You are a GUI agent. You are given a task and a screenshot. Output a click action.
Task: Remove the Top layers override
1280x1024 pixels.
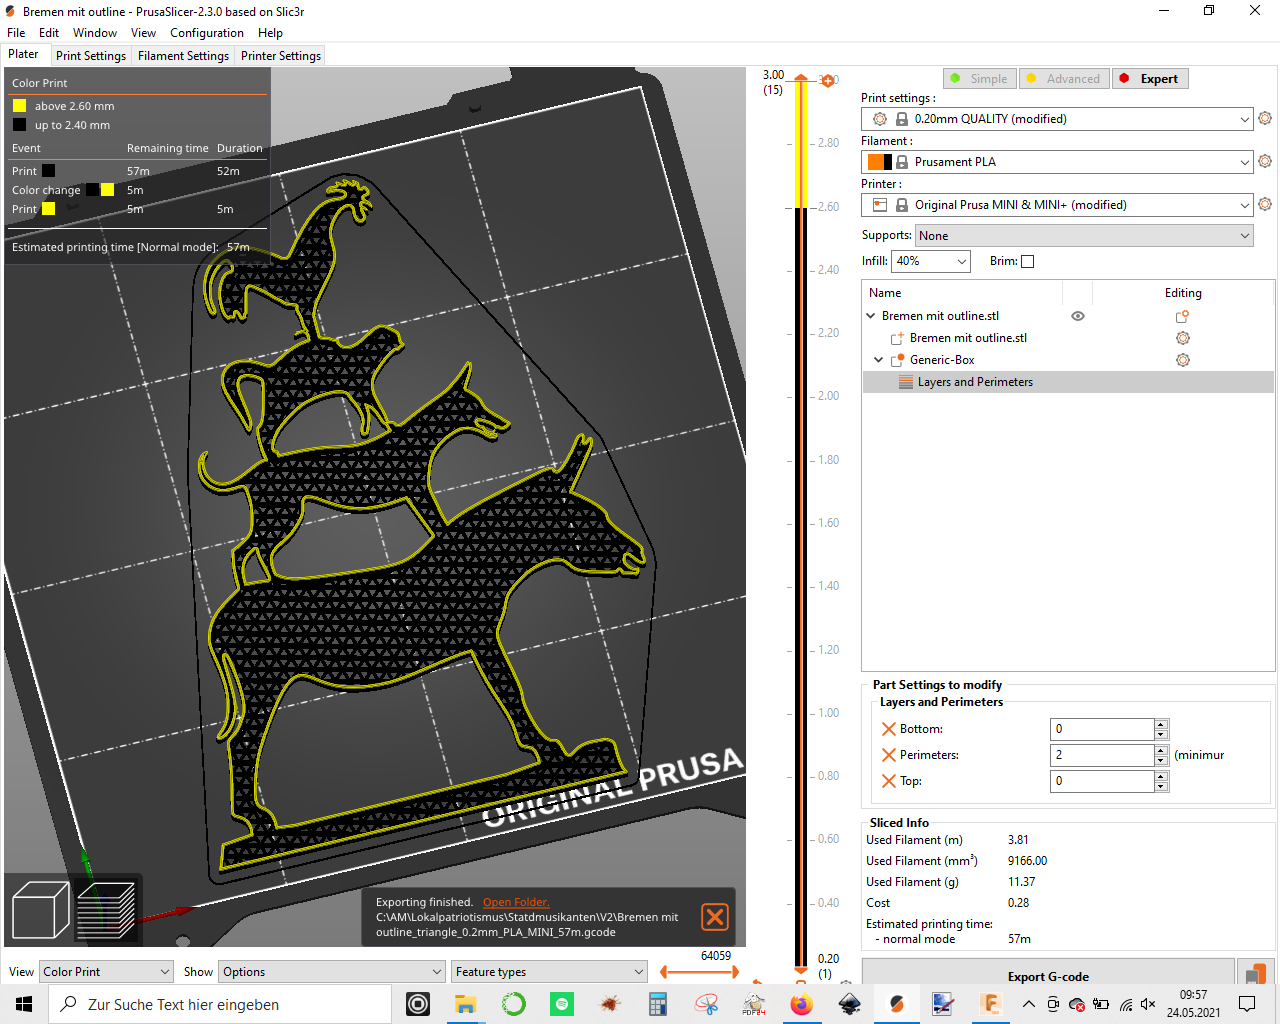888,781
